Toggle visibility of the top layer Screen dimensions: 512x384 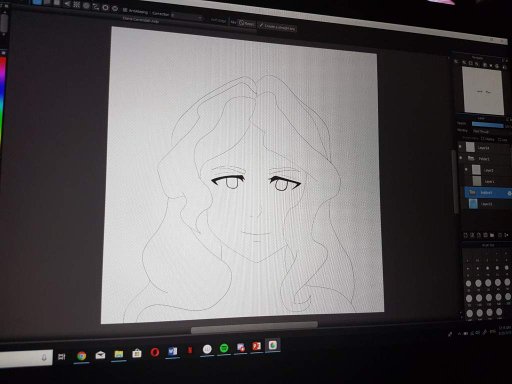click(460, 146)
